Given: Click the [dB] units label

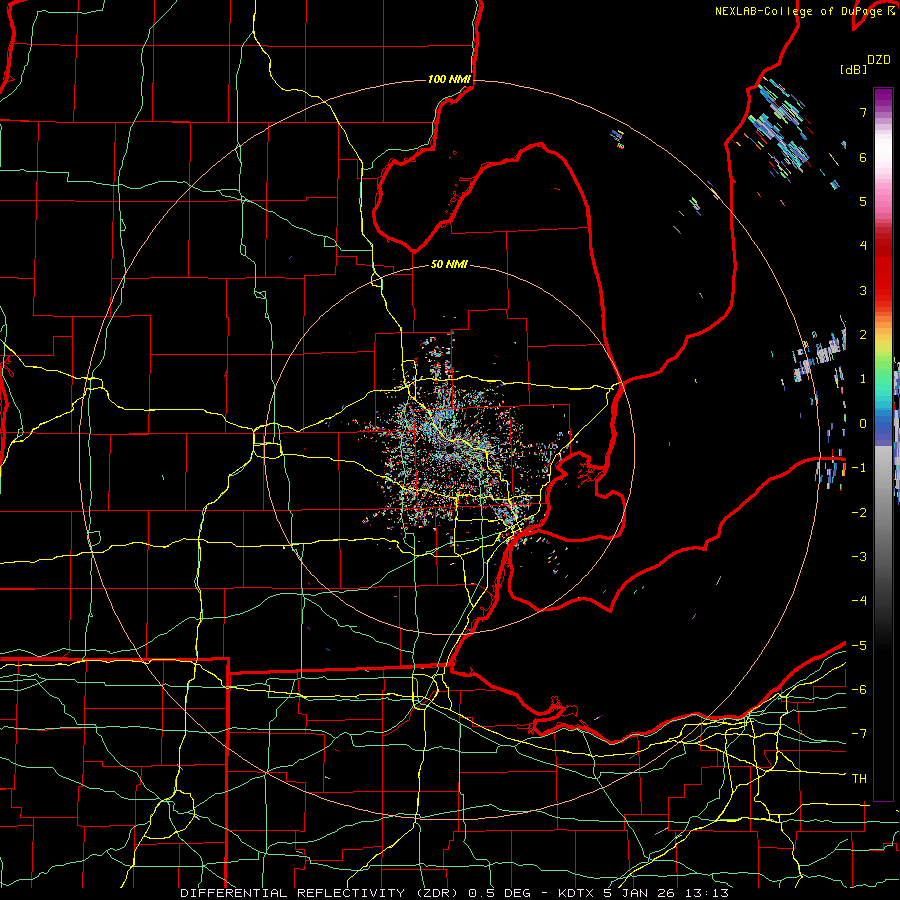Looking at the screenshot, I should click(x=854, y=69).
